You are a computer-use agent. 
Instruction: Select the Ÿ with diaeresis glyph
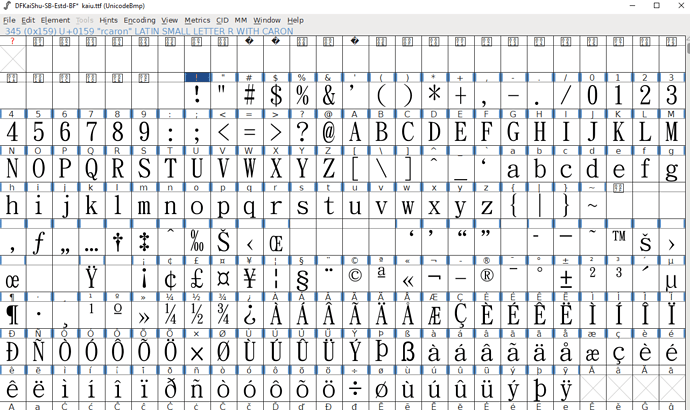click(x=92, y=278)
